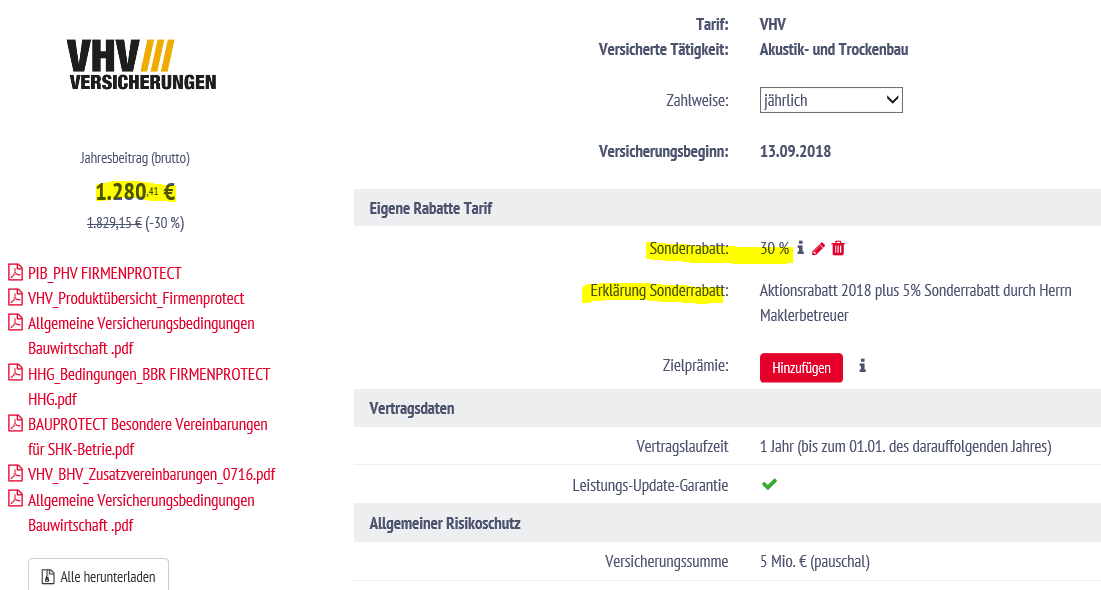Click Hinzufügen button for Zielprämie
Image resolution: width=1101 pixels, height=590 pixels.
coord(801,367)
